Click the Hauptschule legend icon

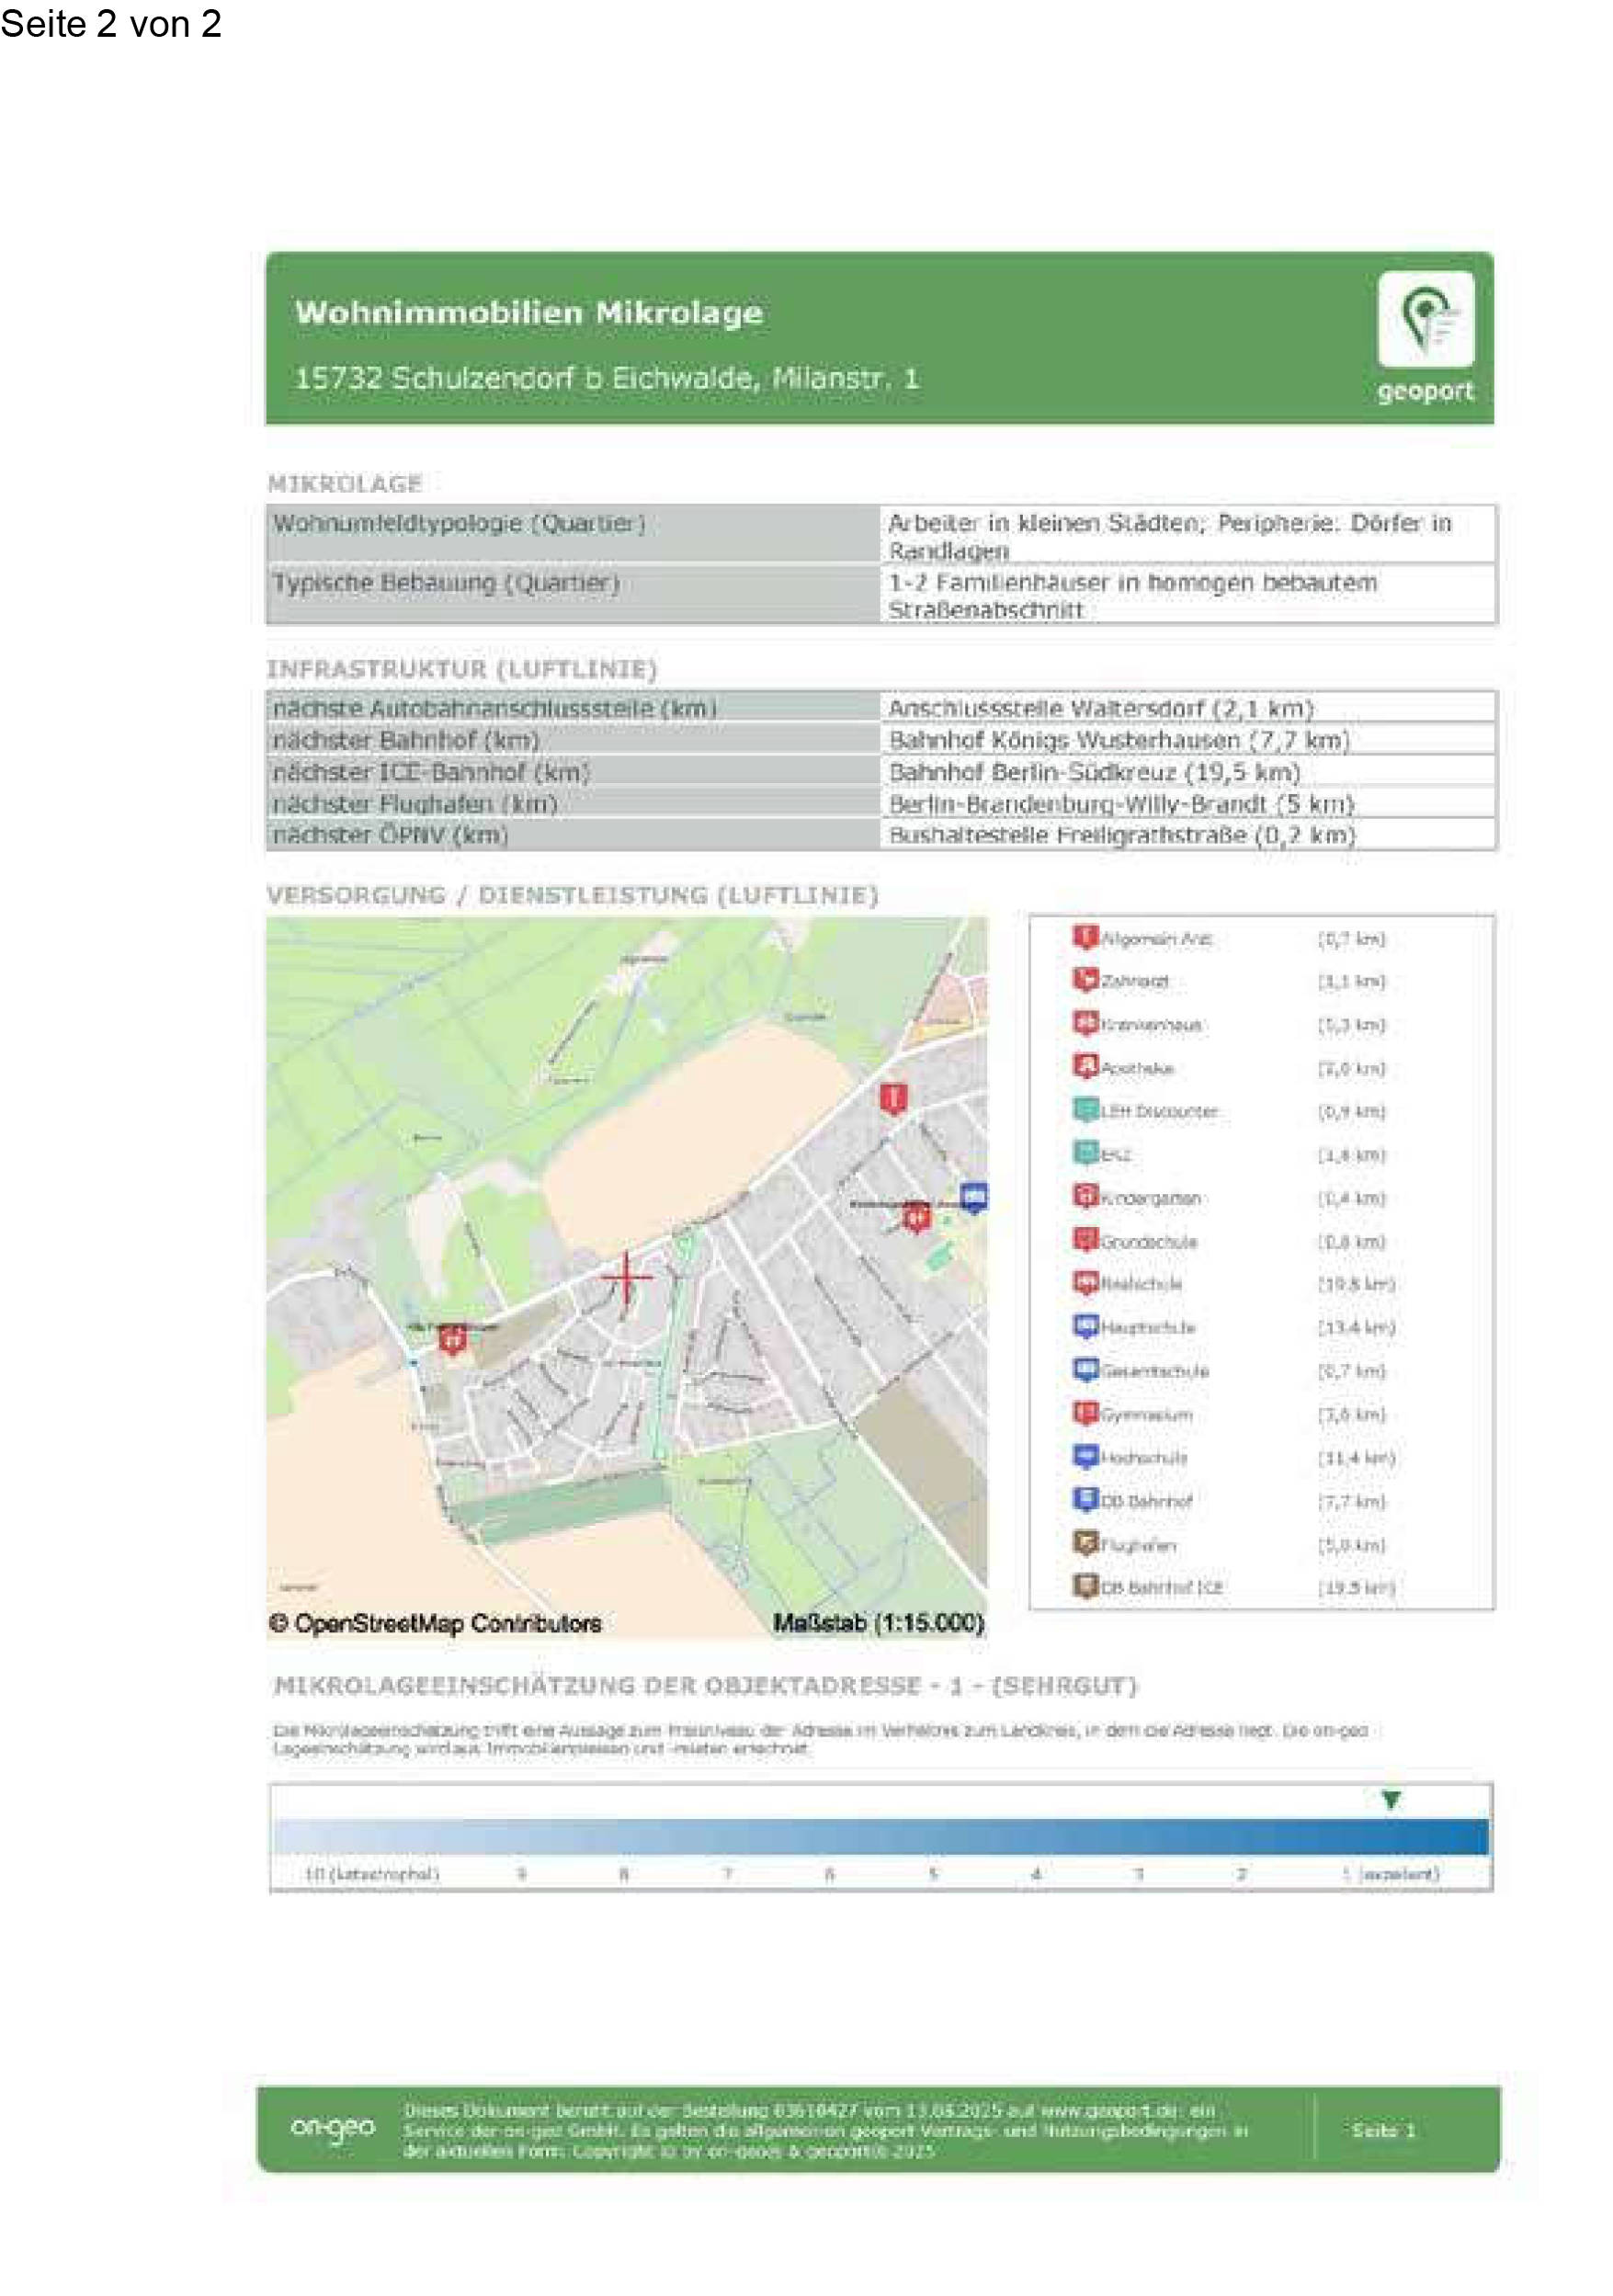click(x=1085, y=1326)
